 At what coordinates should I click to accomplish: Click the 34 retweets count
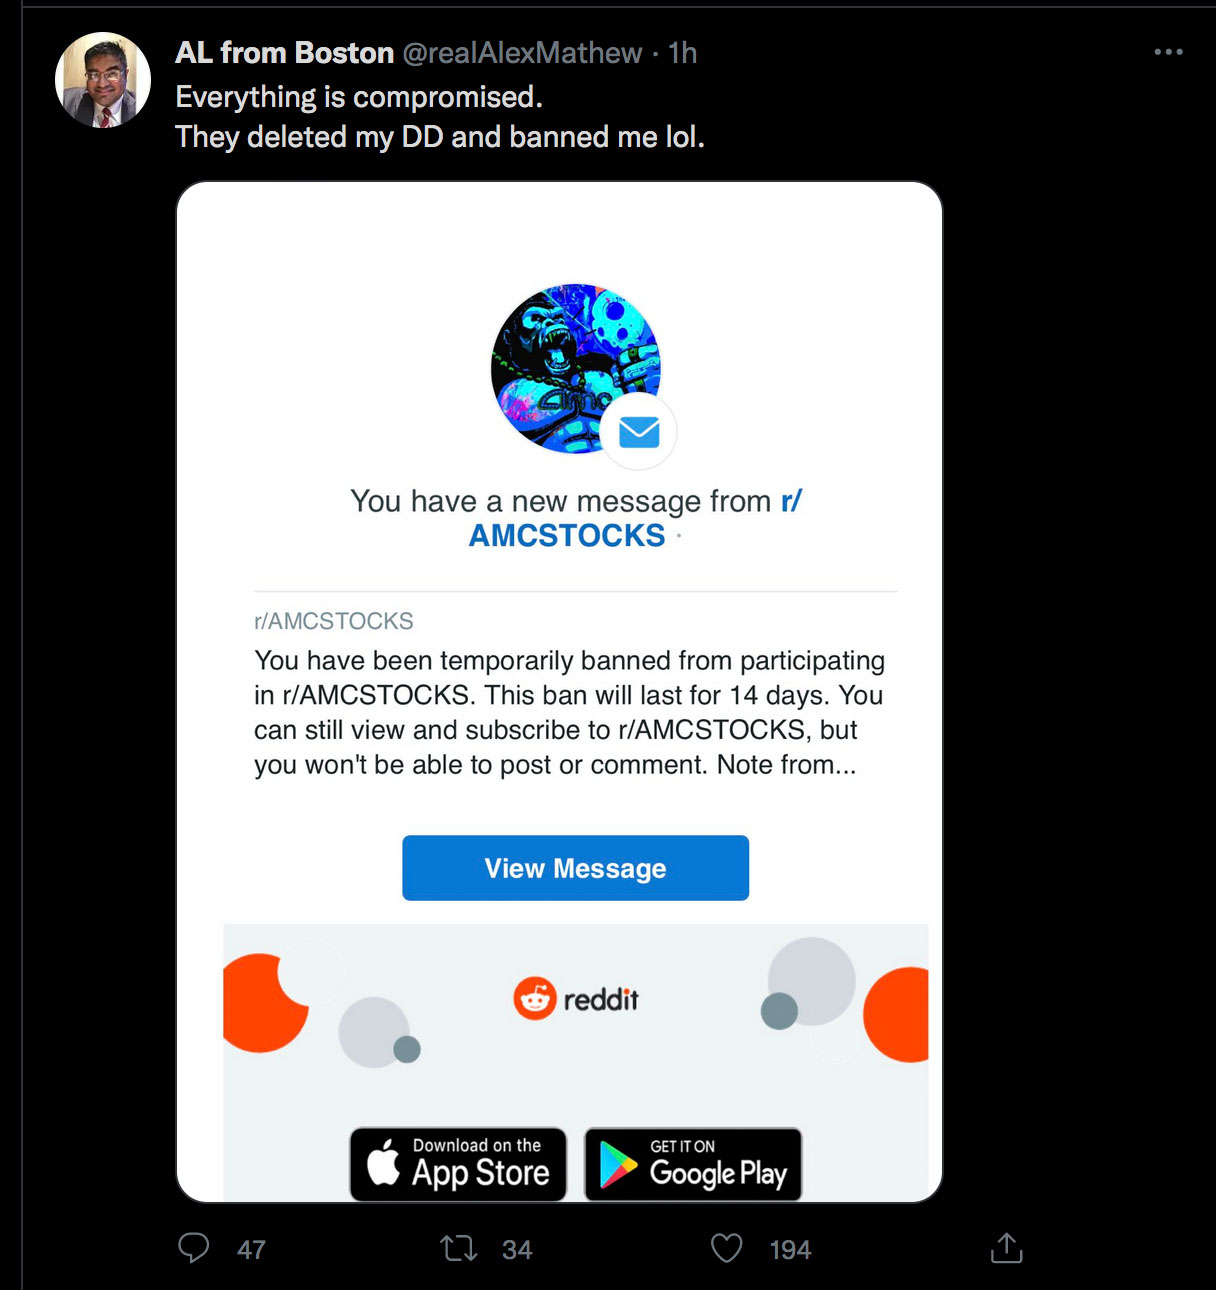(x=517, y=1250)
